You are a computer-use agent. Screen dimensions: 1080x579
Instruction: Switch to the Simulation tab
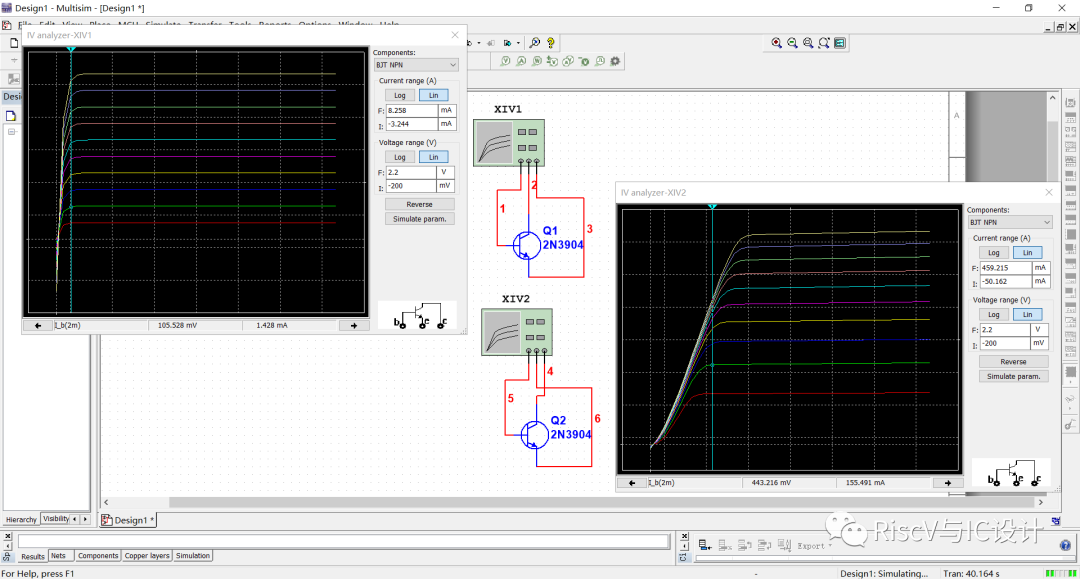coord(193,556)
